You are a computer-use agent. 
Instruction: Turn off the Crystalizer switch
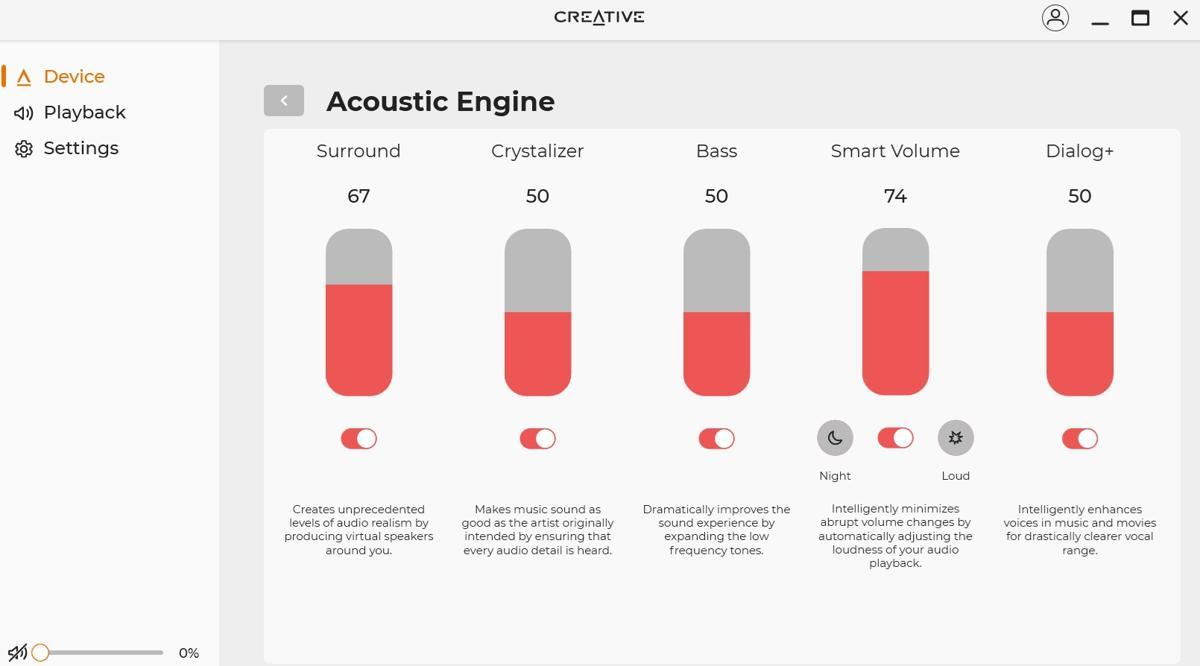click(x=538, y=438)
